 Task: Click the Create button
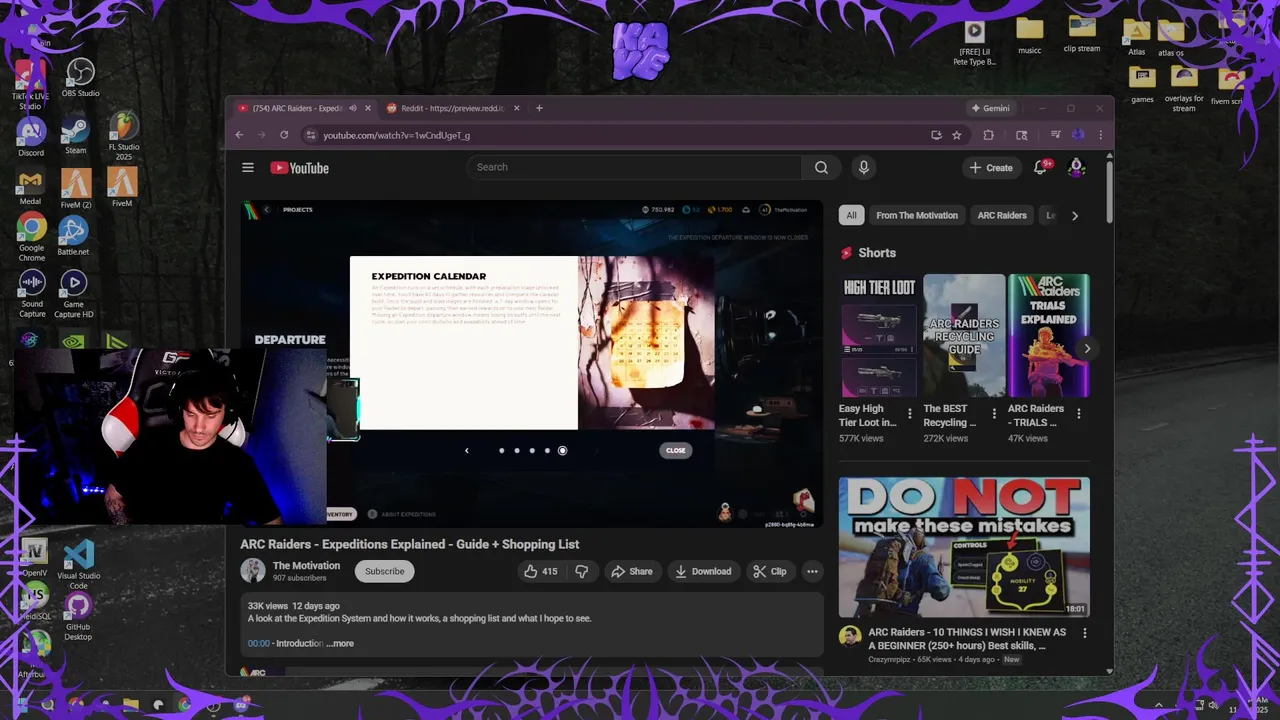991,167
